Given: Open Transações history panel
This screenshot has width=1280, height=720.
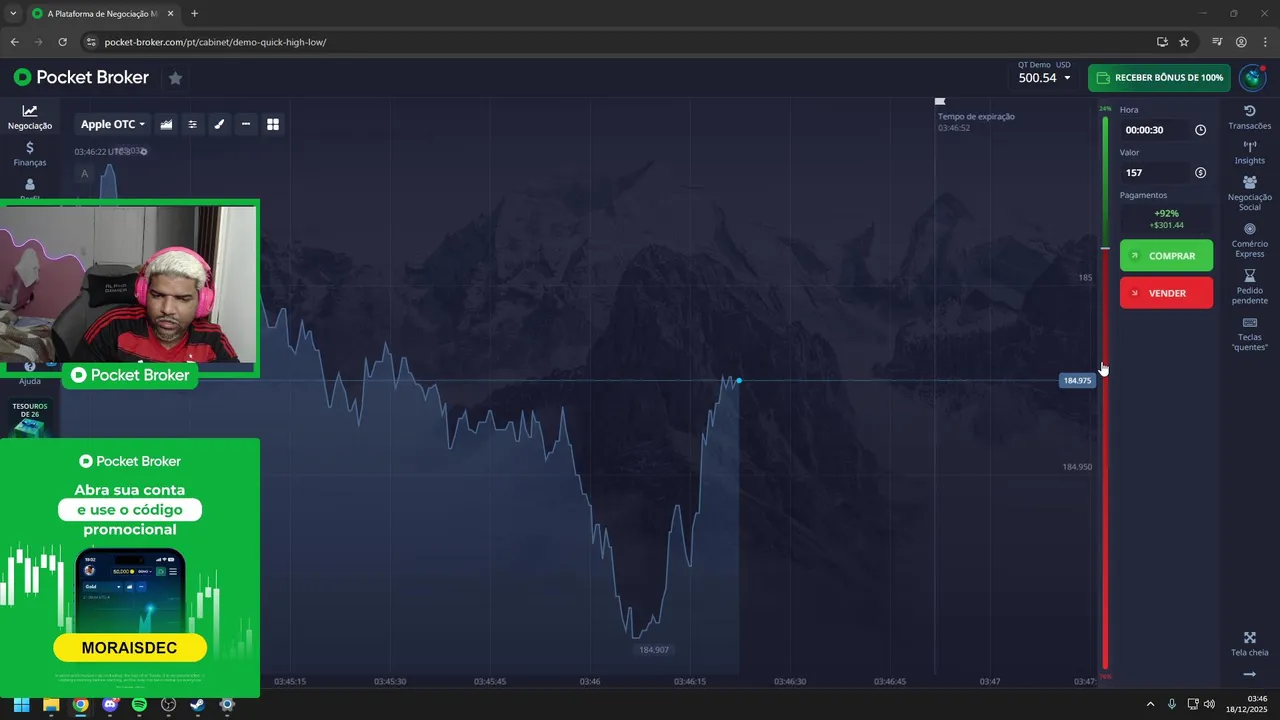Looking at the screenshot, I should pyautogui.click(x=1249, y=117).
